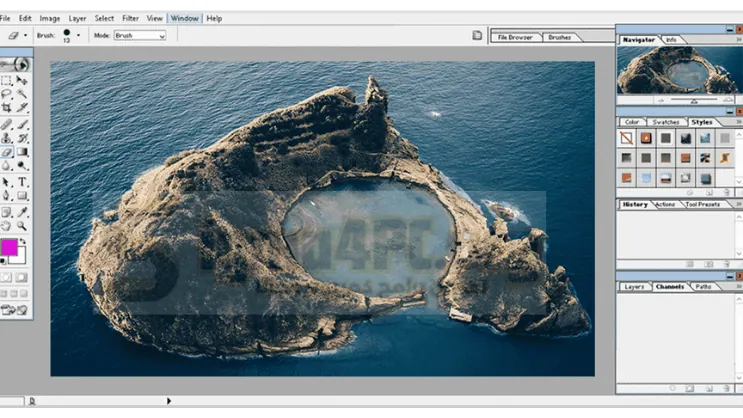Image resolution: width=743 pixels, height=418 pixels.
Task: Switch to the Tool Presets tab
Action: [x=703, y=204]
